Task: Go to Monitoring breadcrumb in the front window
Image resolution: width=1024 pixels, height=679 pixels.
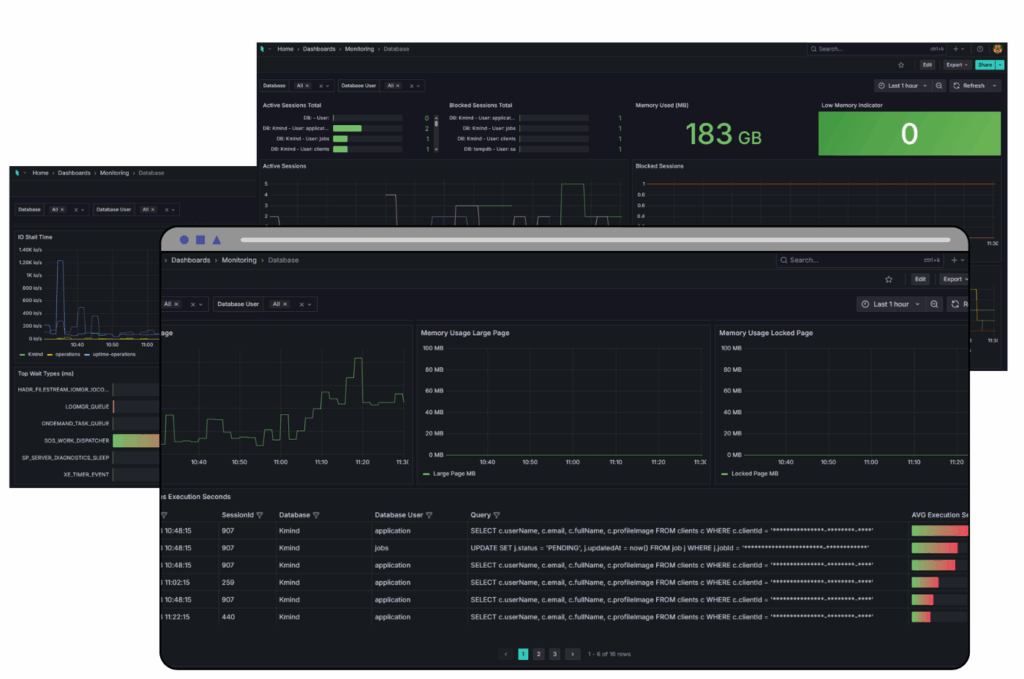Action: point(239,260)
